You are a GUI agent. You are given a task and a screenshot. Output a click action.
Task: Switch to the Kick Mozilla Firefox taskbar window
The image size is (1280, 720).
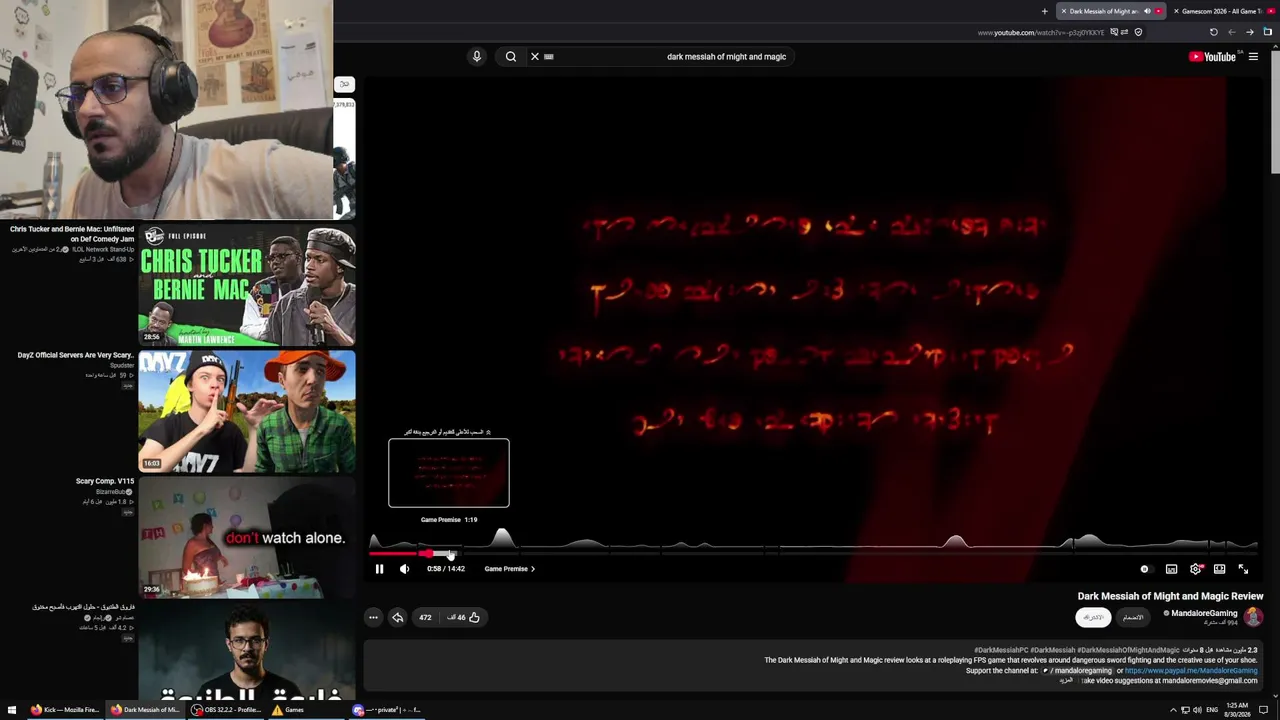64,710
